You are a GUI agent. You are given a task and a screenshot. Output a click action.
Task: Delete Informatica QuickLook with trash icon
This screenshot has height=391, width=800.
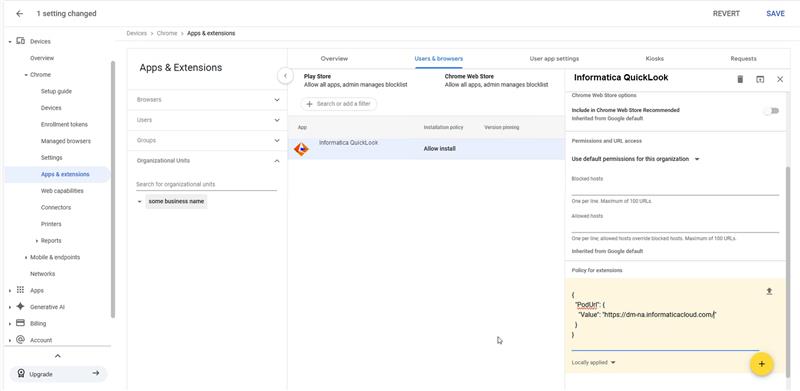740,79
